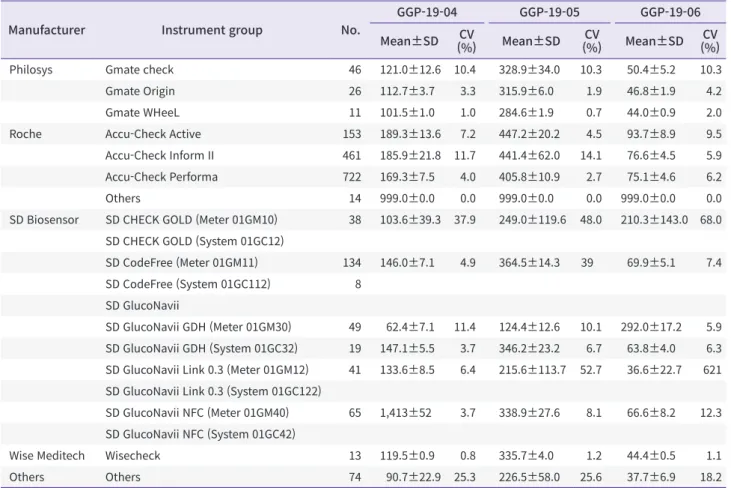Click SD CHECK GOLD (System 01GC12) cell
731x488 pixels.
pyautogui.click(x=194, y=241)
